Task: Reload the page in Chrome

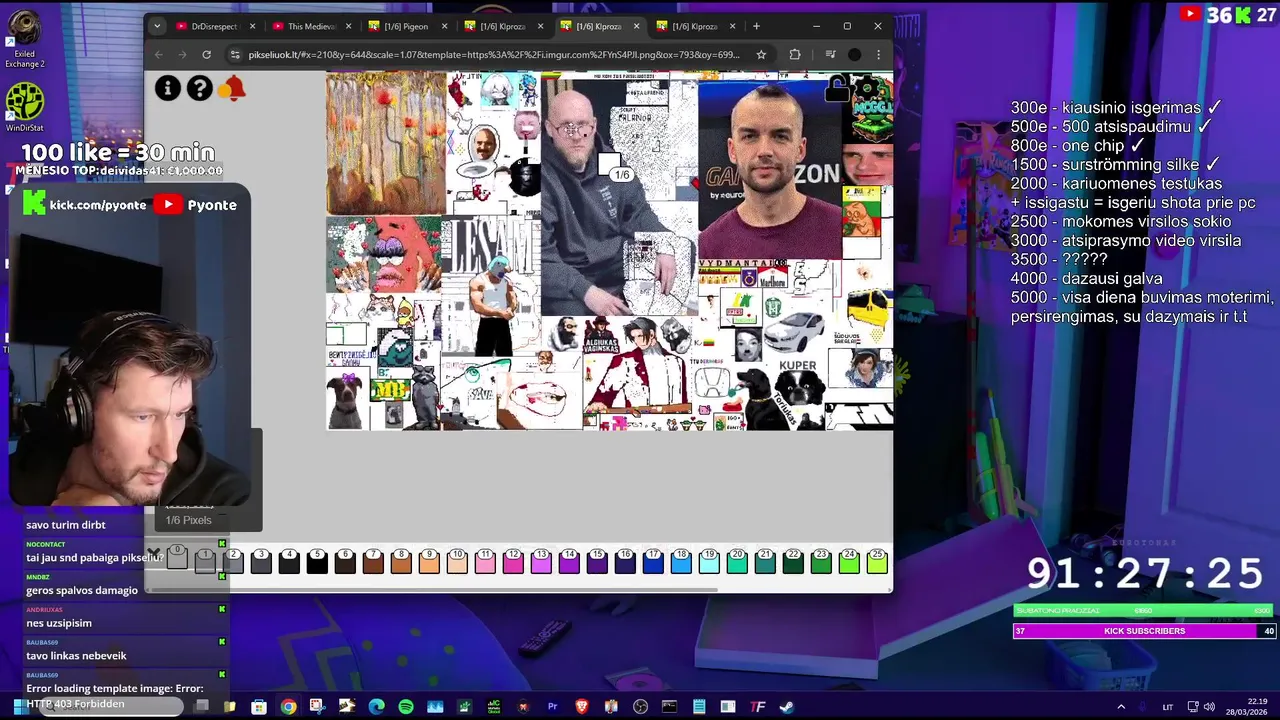Action: pyautogui.click(x=206, y=55)
